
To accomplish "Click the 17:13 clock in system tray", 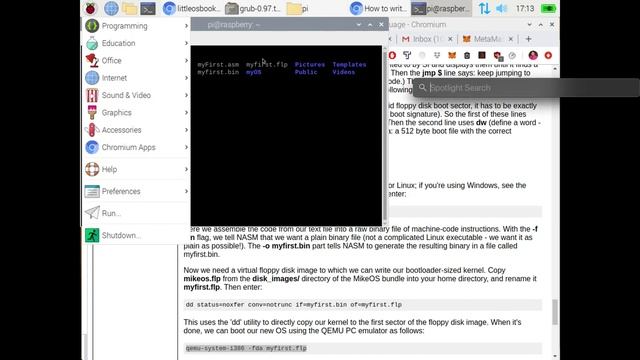I will click(x=525, y=8).
